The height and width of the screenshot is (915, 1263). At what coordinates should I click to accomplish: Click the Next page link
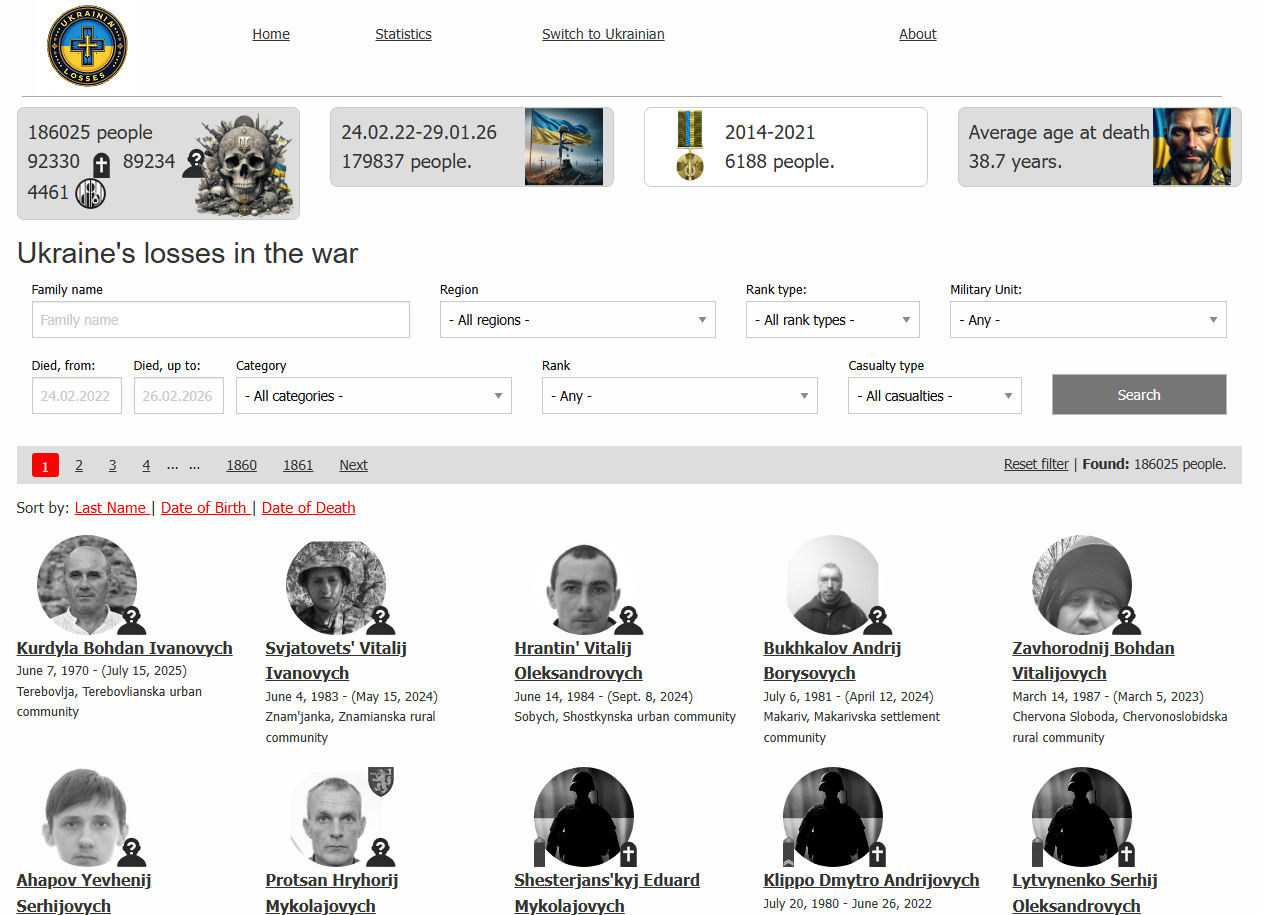coord(353,465)
